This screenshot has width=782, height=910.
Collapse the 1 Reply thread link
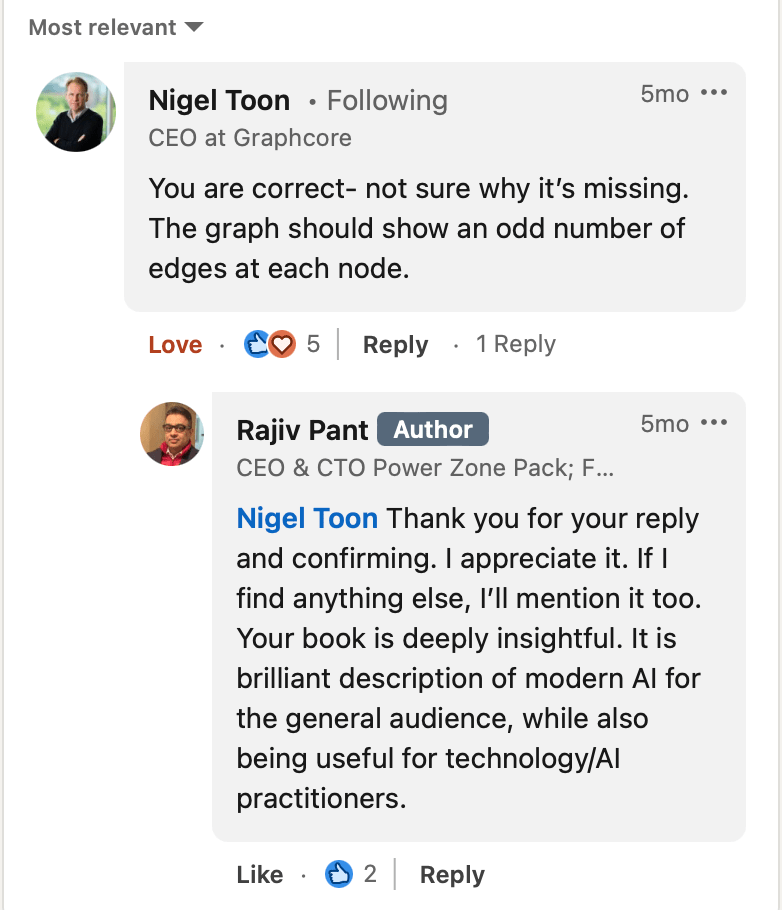tap(515, 345)
